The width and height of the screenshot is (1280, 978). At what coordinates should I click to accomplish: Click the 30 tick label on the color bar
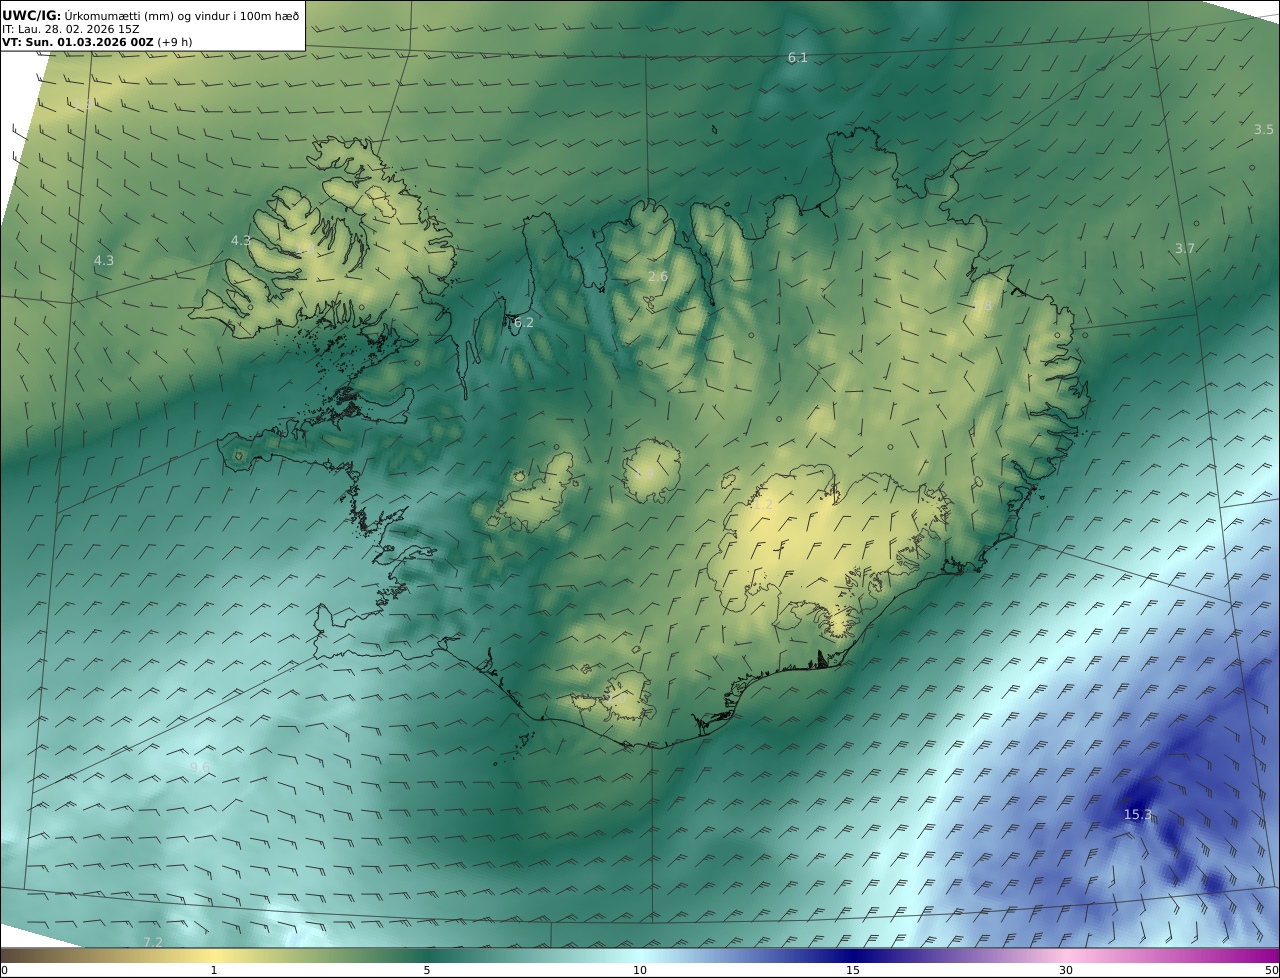pos(1066,970)
